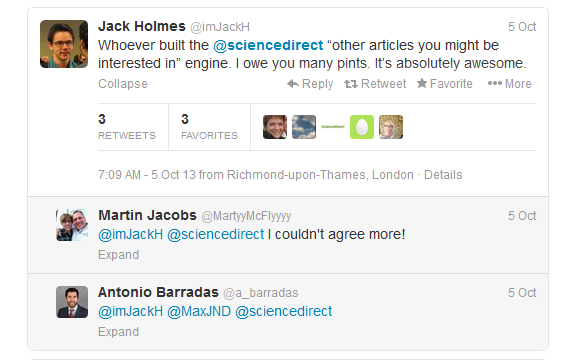The width and height of the screenshot is (566, 360).
Task: Open the green egg default avatar
Action: click(362, 127)
